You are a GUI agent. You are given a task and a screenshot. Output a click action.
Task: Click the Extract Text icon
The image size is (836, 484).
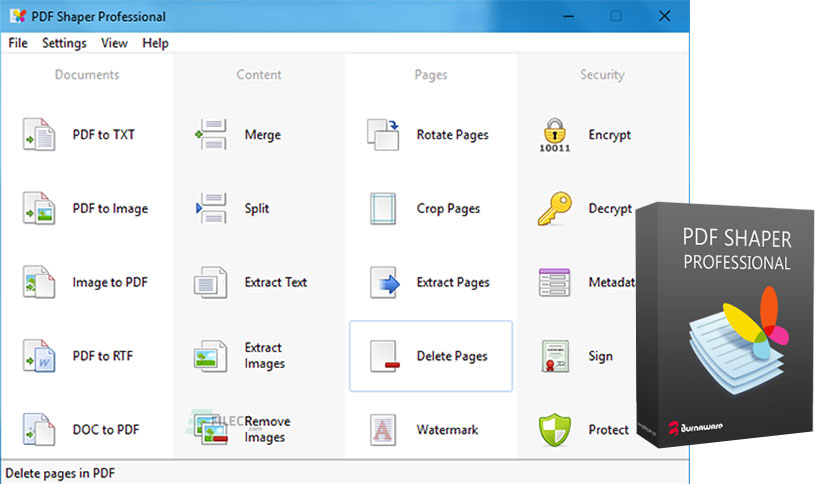click(211, 282)
